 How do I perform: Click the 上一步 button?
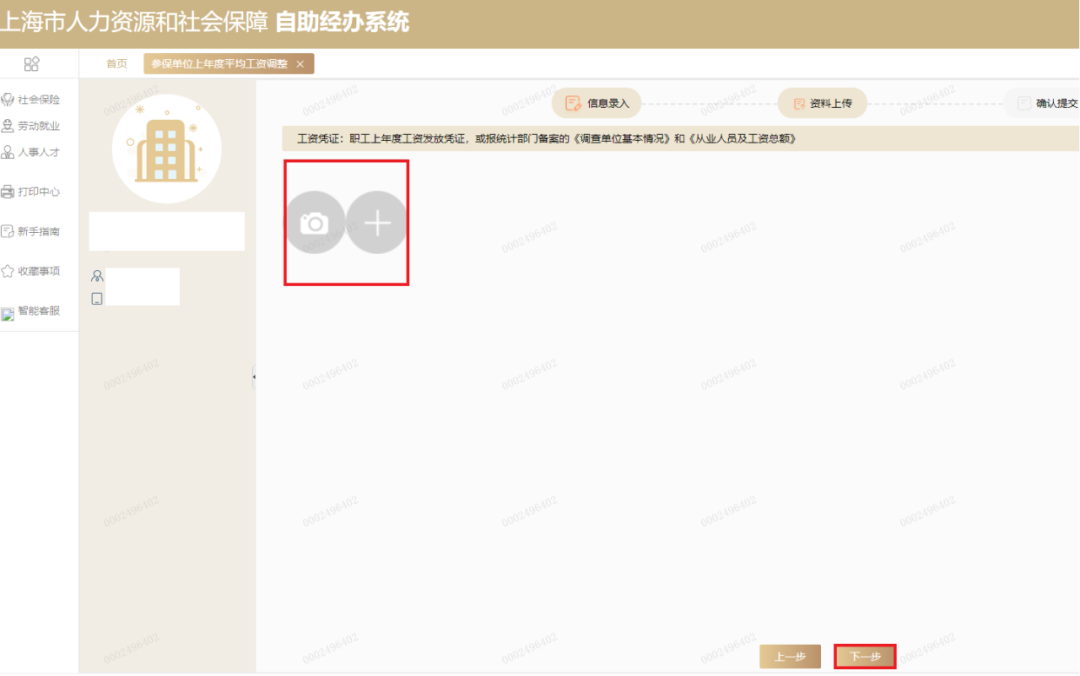click(x=790, y=657)
